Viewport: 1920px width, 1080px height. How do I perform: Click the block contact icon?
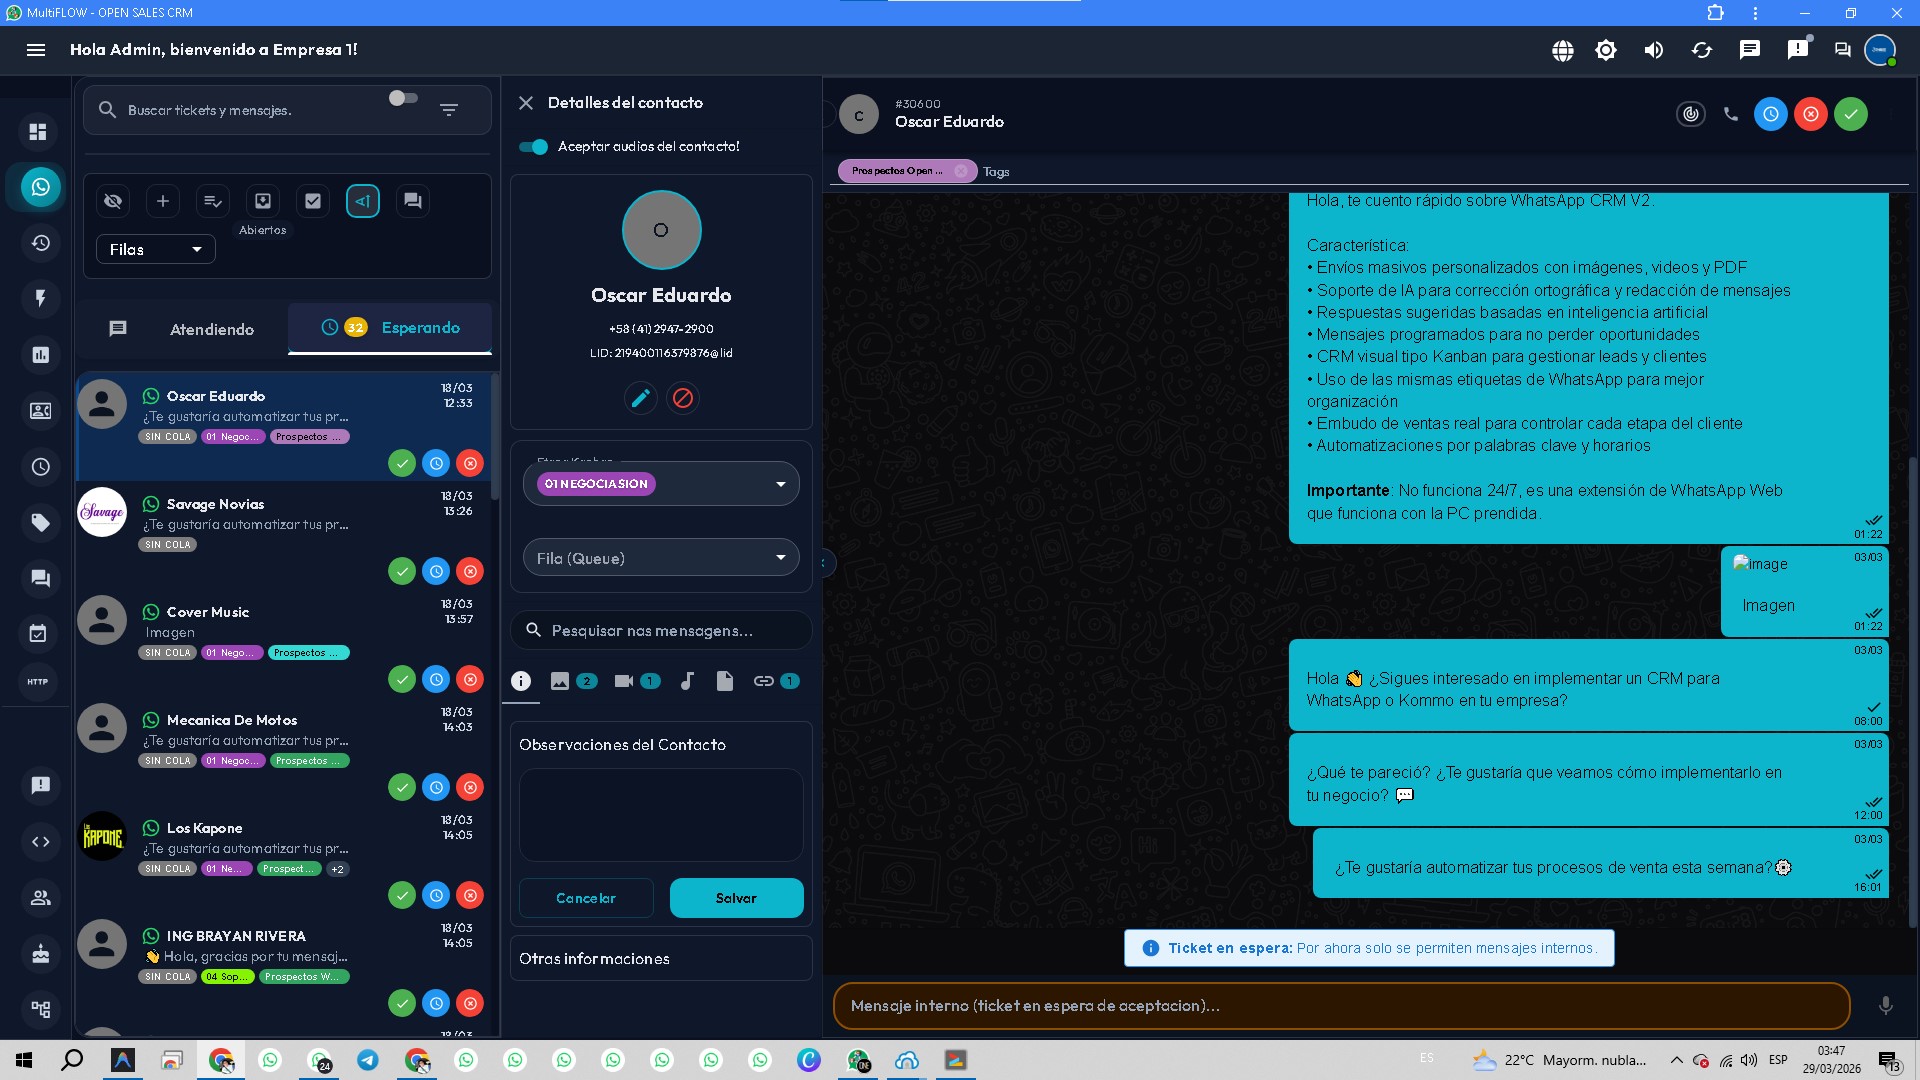point(683,398)
